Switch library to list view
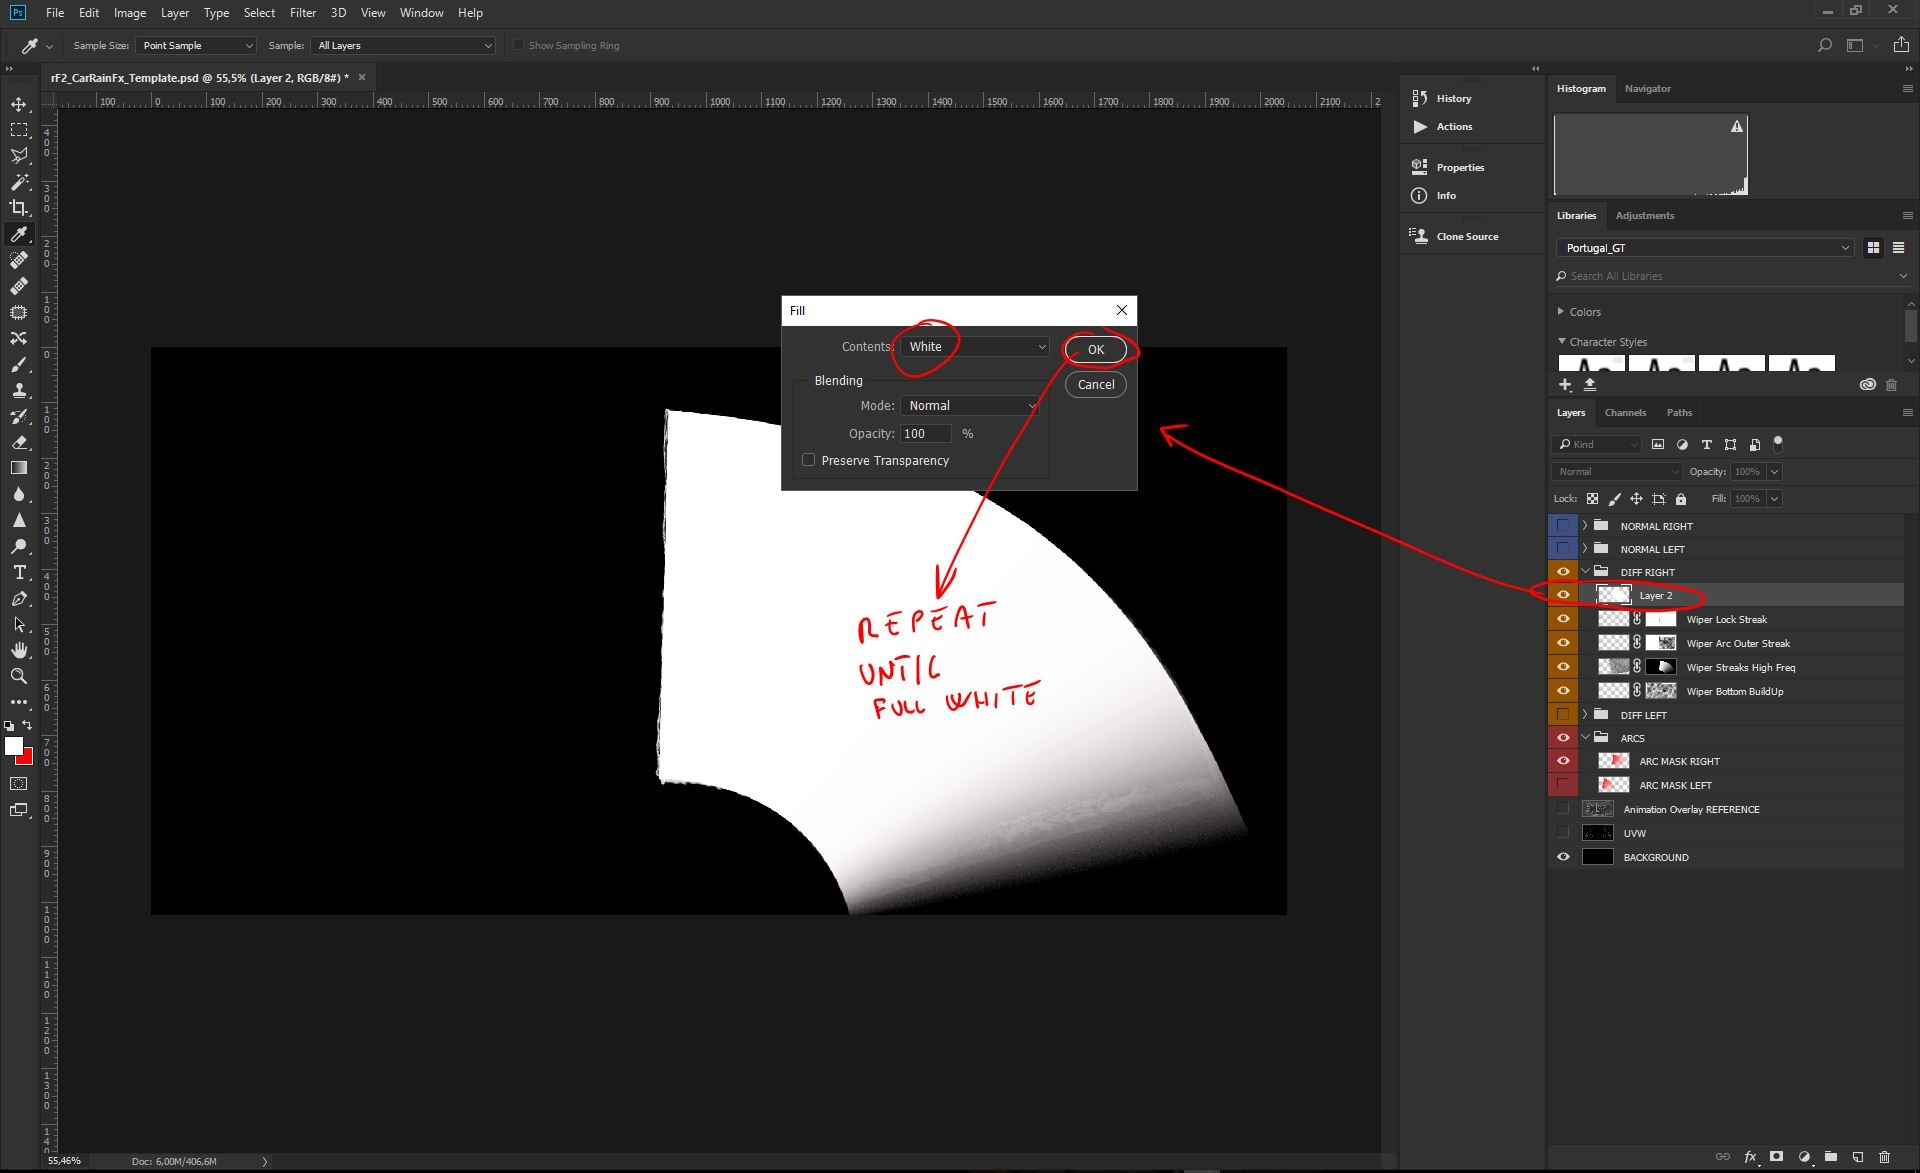The height and width of the screenshot is (1173, 1920). point(1898,248)
